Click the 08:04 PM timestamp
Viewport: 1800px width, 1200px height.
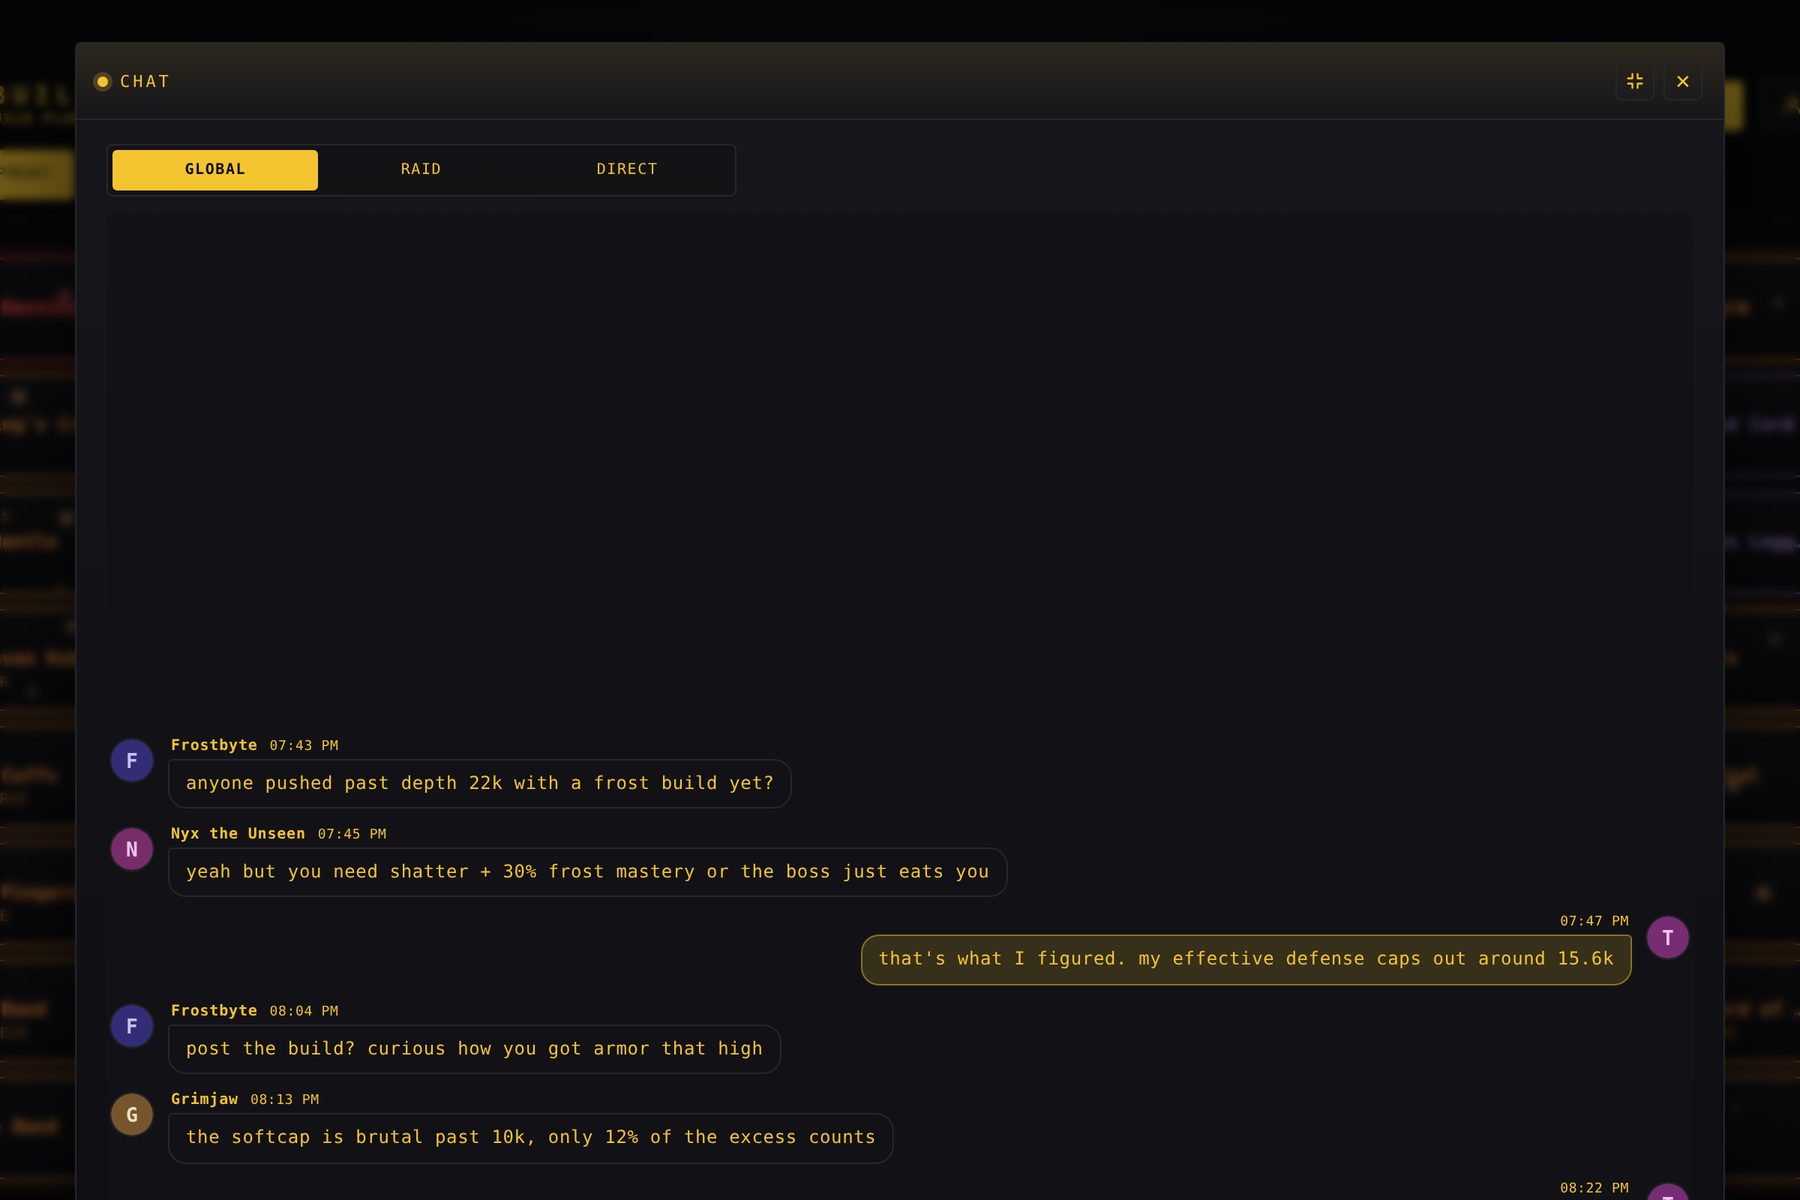coord(304,1011)
